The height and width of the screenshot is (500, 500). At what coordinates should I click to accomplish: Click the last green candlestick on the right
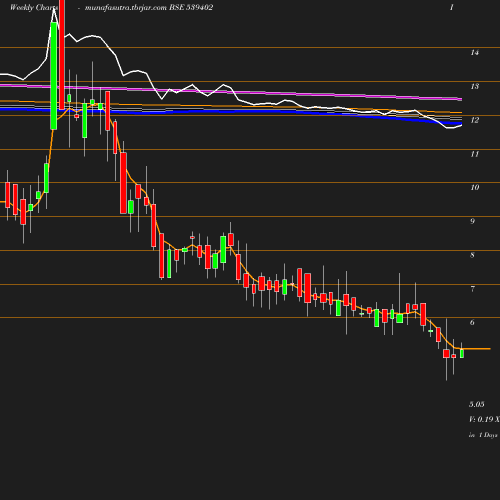[x=462, y=353]
